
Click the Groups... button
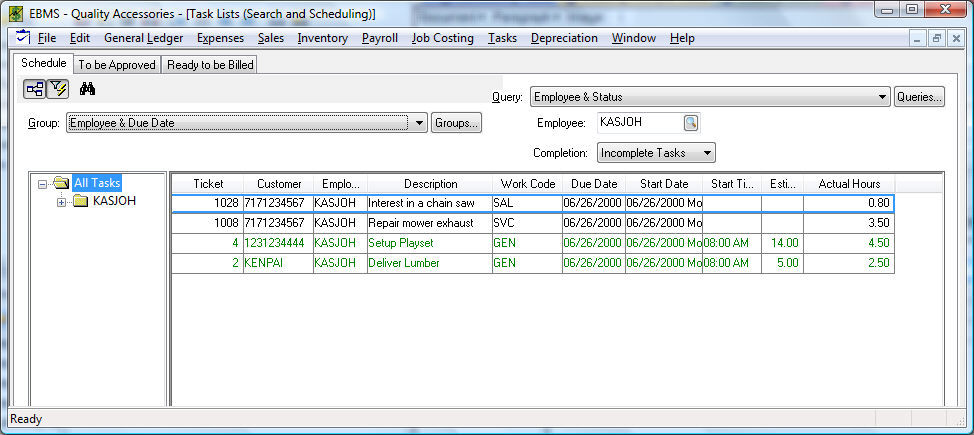[x=456, y=123]
